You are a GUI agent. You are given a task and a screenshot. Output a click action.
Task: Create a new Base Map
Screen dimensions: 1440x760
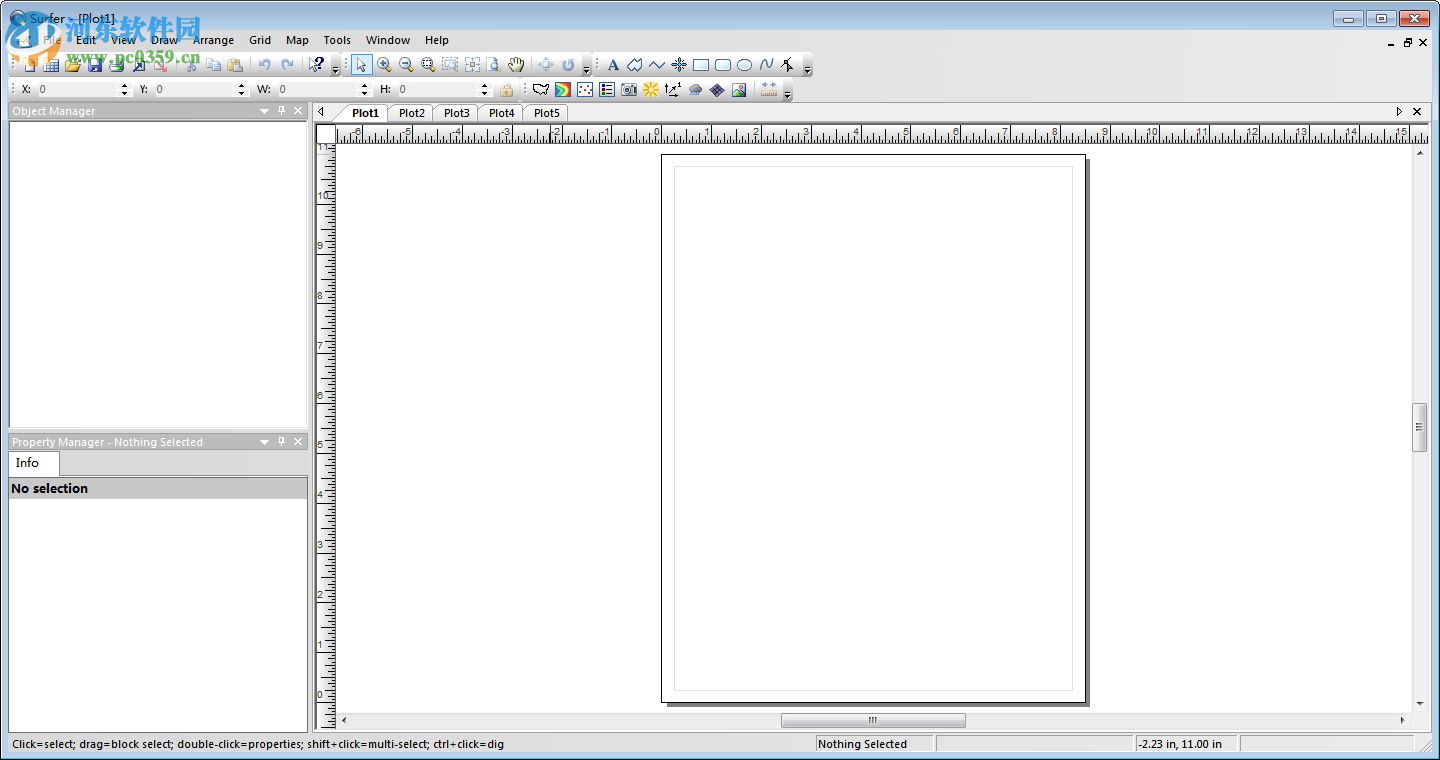tap(541, 90)
